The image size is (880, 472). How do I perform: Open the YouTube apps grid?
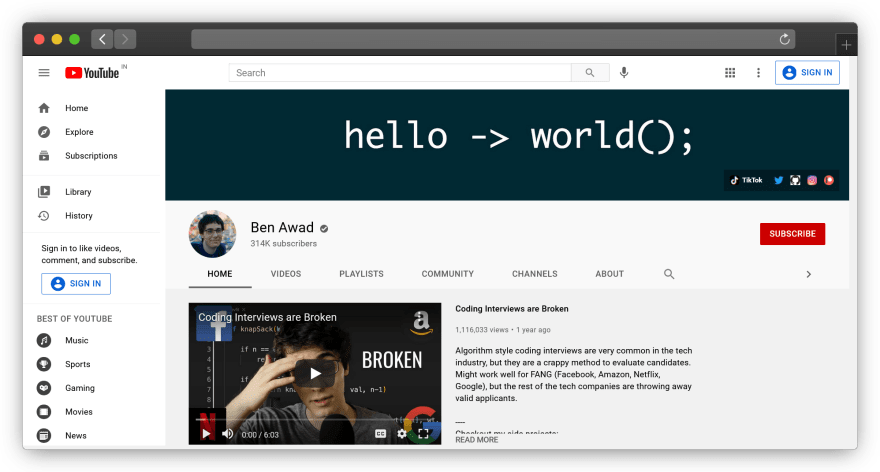(x=730, y=73)
